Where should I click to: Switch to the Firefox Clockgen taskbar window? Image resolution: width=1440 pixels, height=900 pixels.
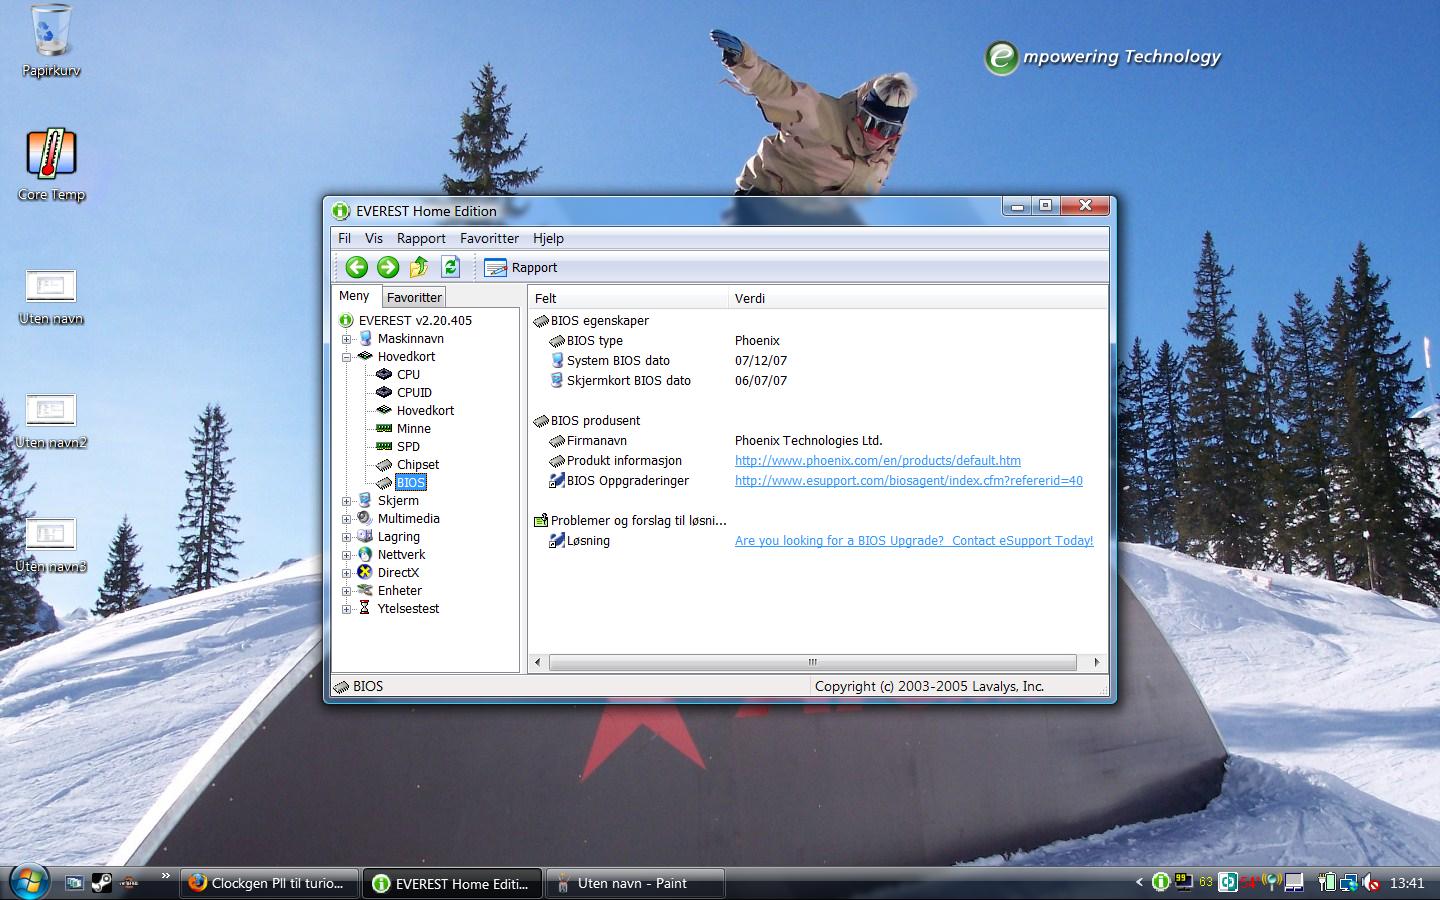tap(268, 883)
